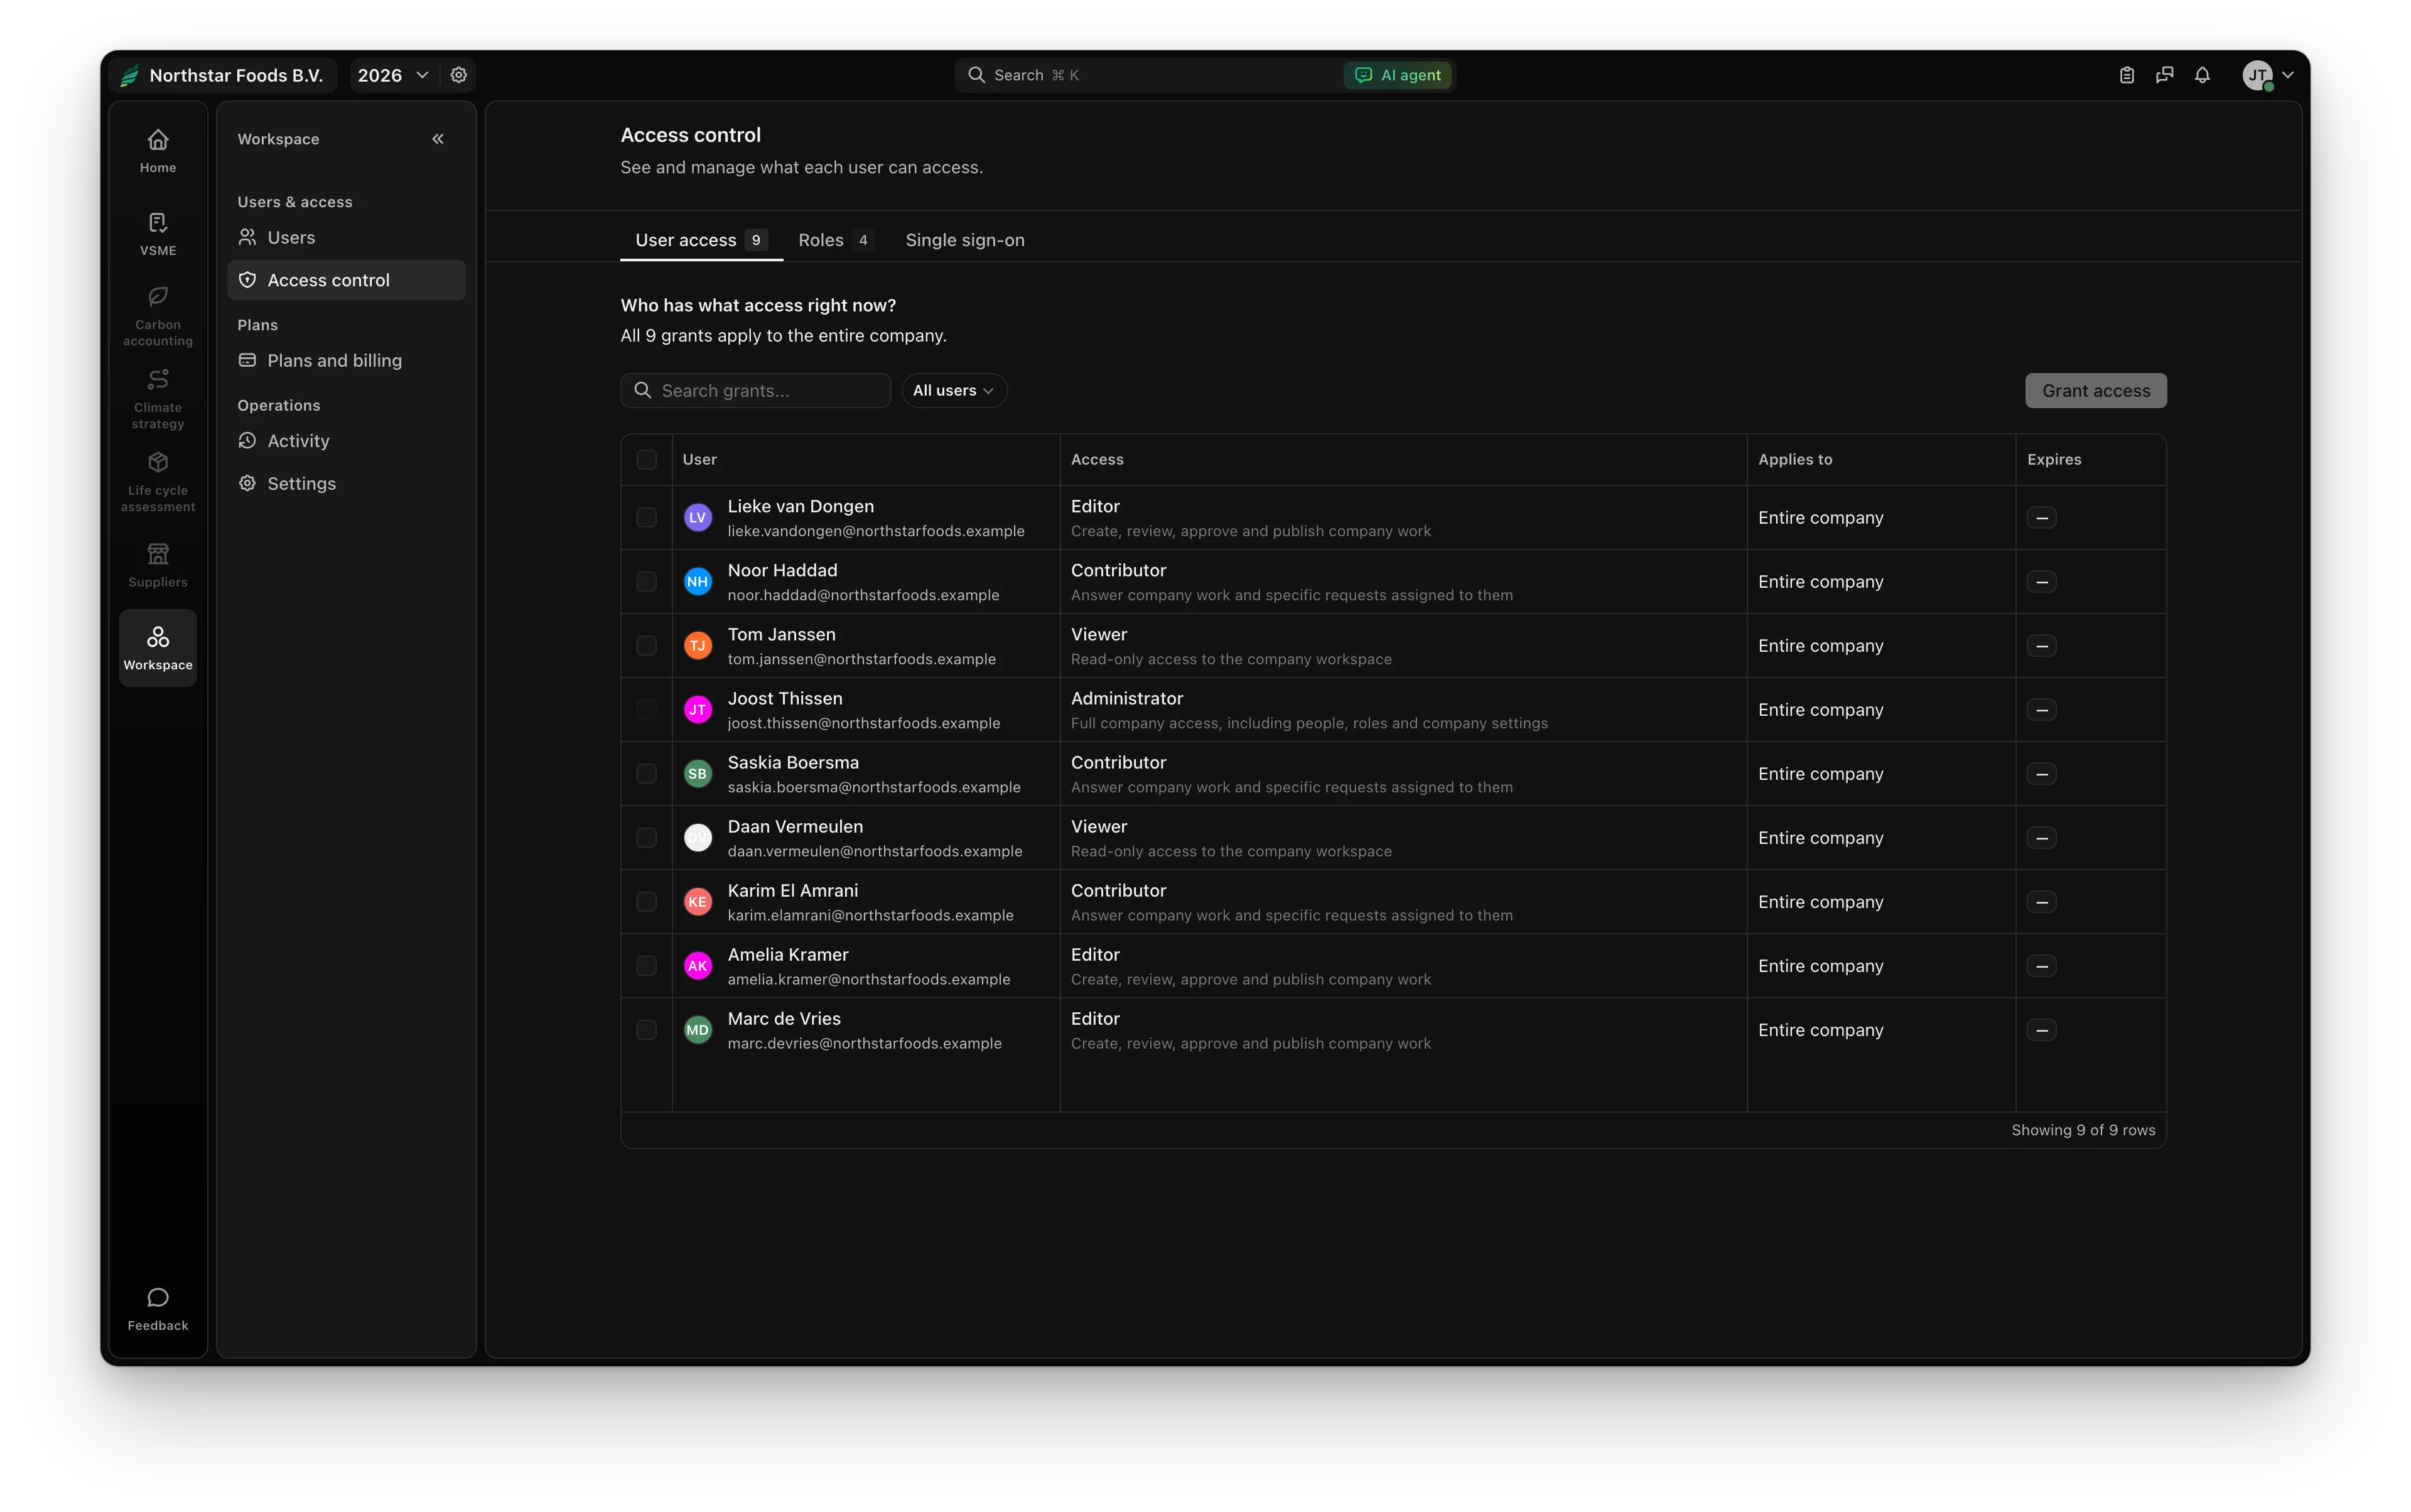Tick checkbox for Marc de Vries
2411x1512 pixels.
[647, 1030]
